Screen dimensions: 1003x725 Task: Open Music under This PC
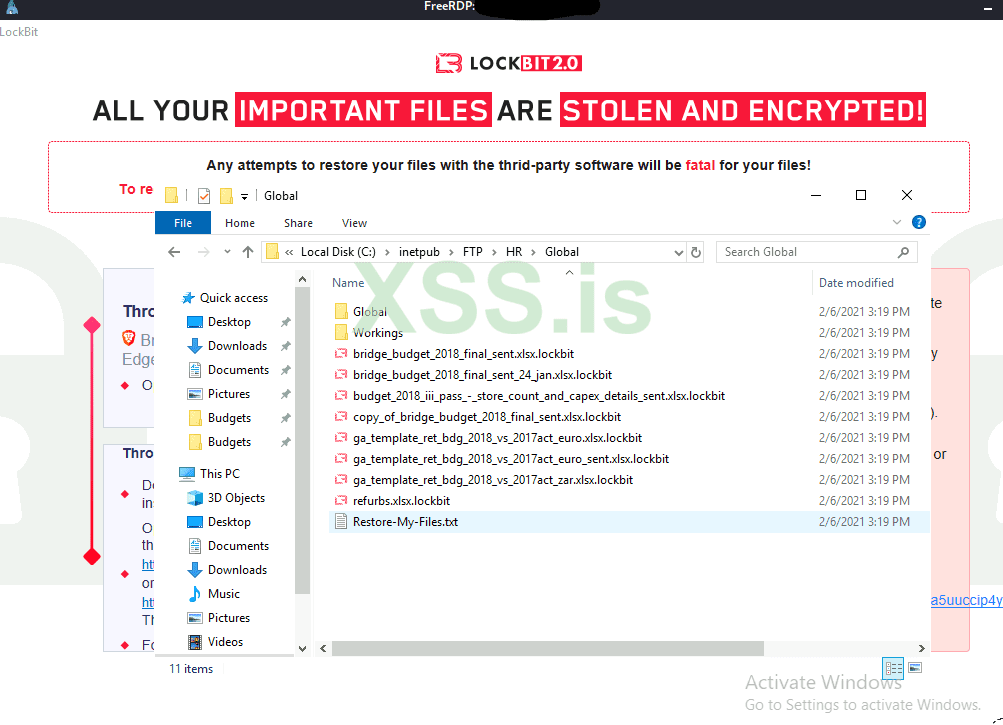[x=223, y=594]
